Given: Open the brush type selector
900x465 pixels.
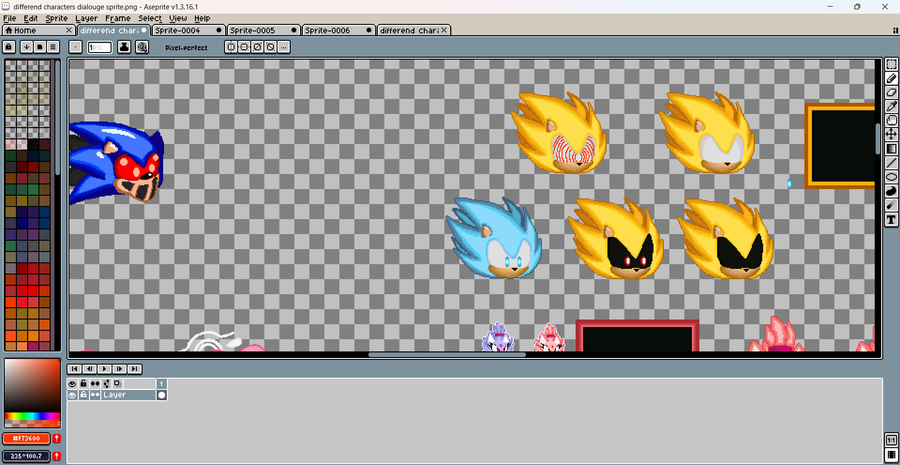Looking at the screenshot, I should [75, 47].
